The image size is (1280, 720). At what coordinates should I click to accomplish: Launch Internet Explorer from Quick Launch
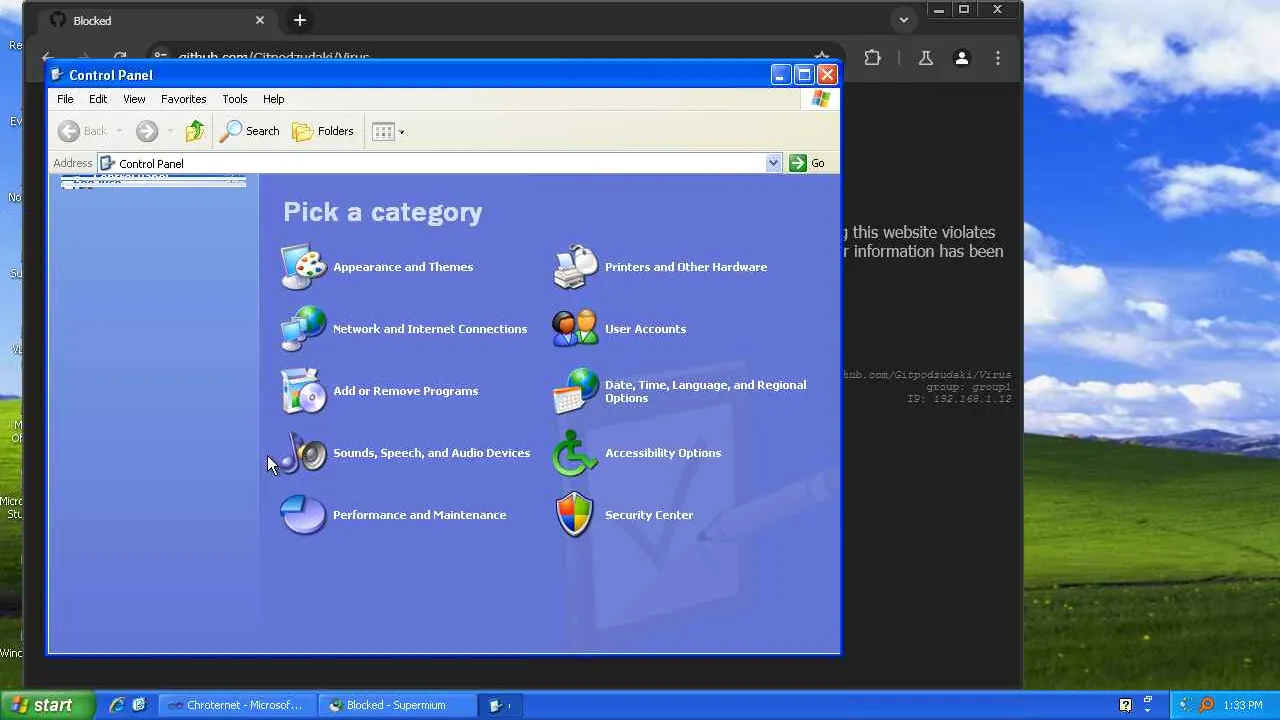[117, 705]
